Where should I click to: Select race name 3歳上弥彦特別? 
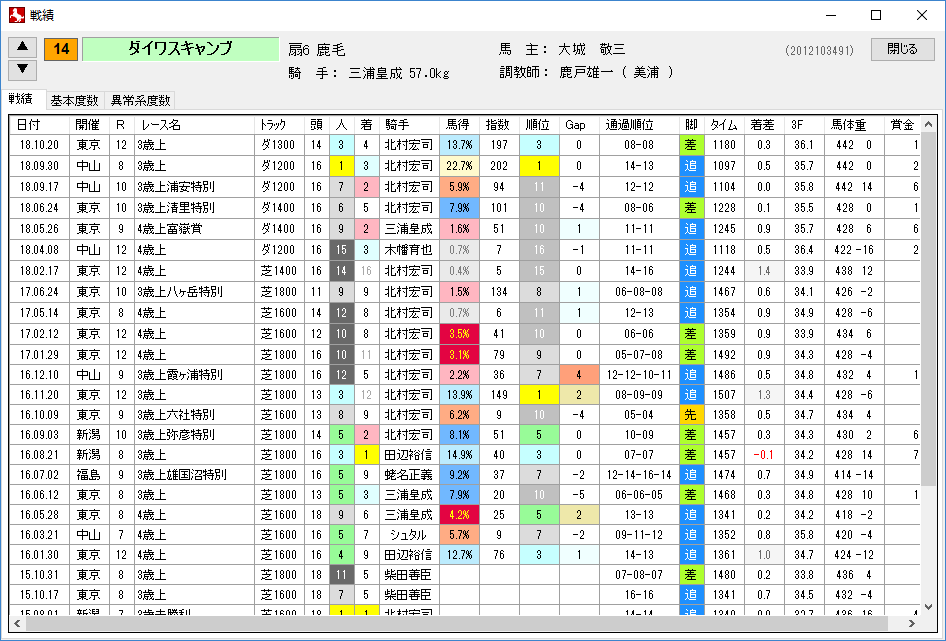176,435
